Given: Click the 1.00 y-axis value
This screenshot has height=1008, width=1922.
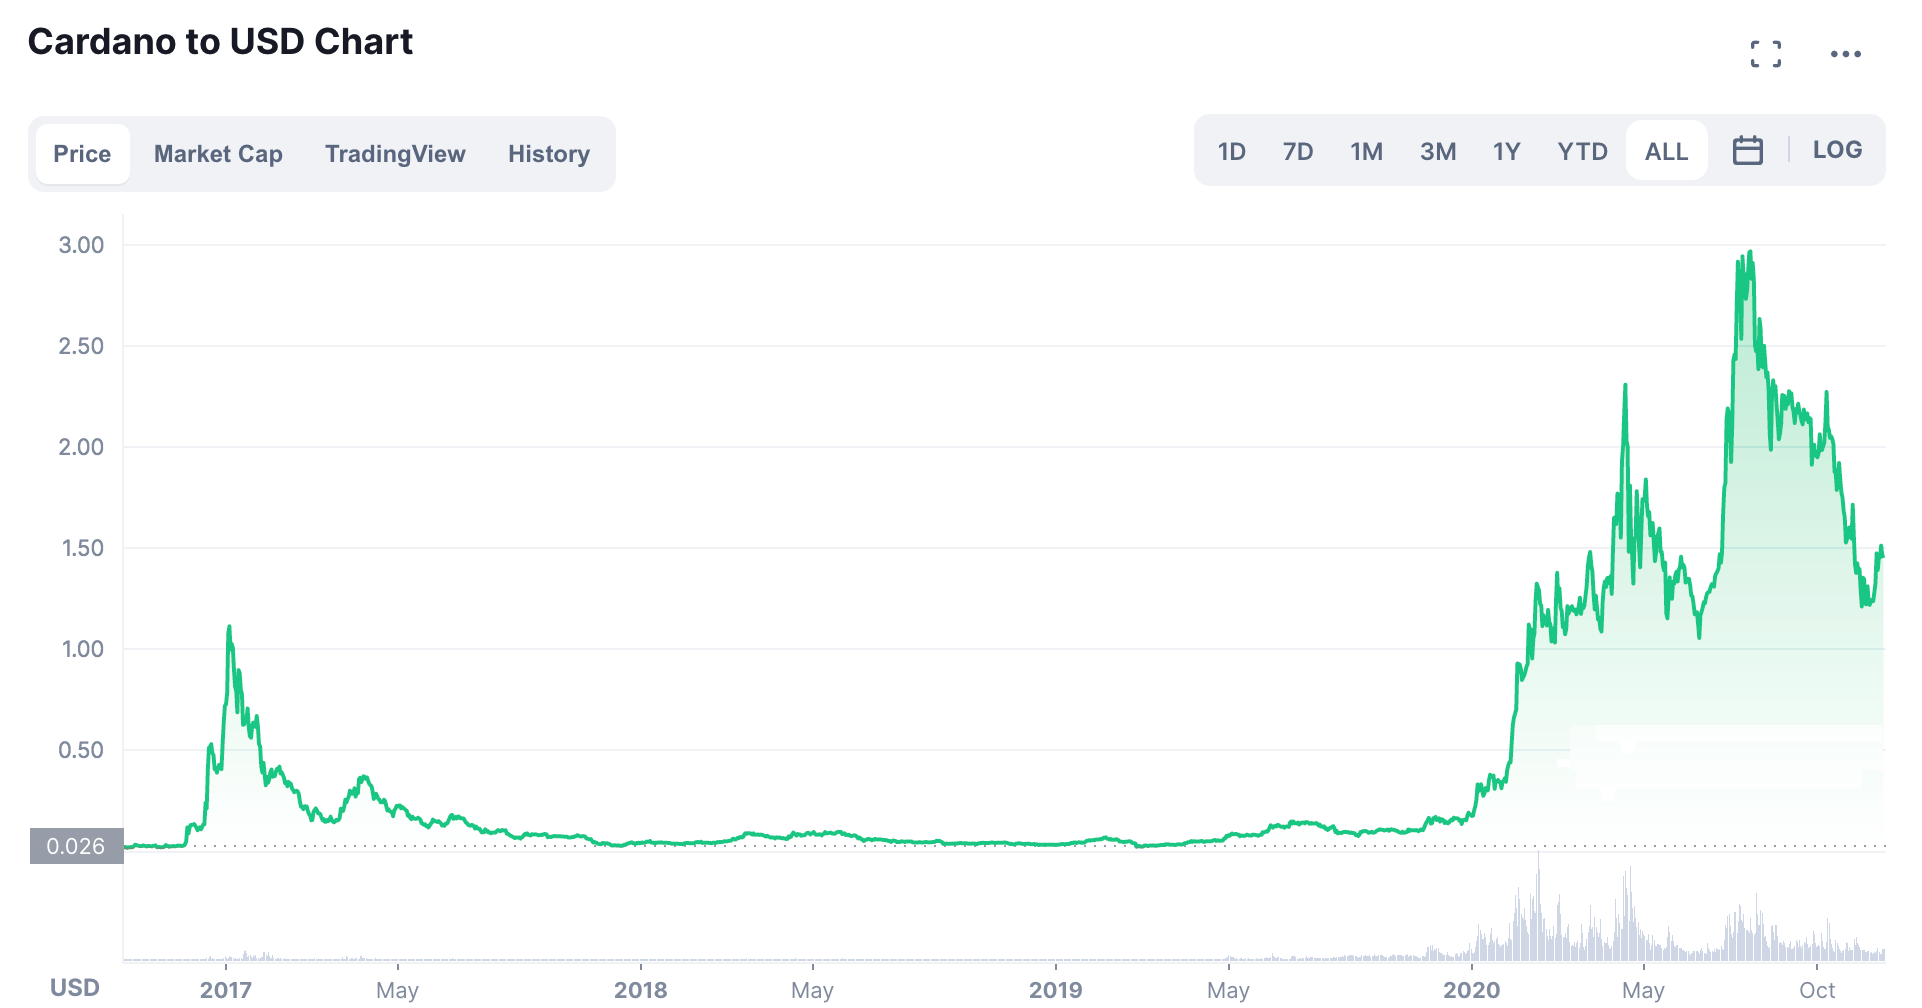Looking at the screenshot, I should (x=82, y=649).
